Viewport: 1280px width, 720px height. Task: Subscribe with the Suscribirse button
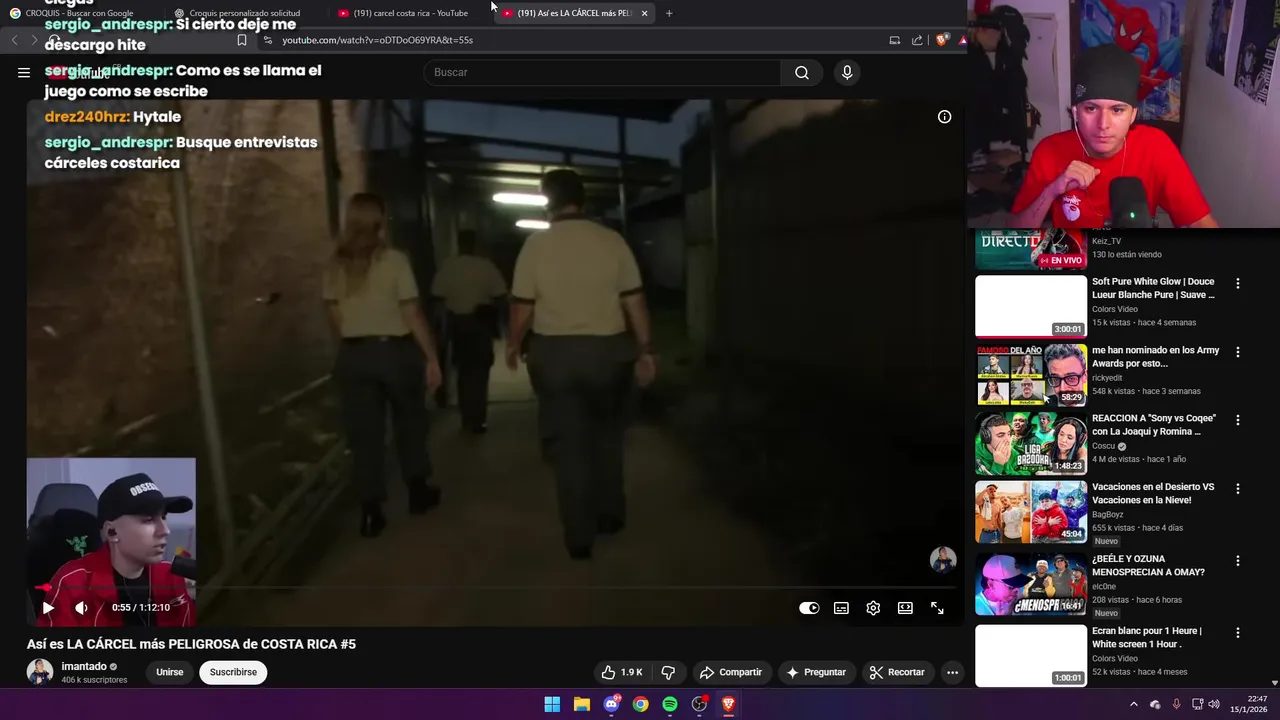pos(233,672)
